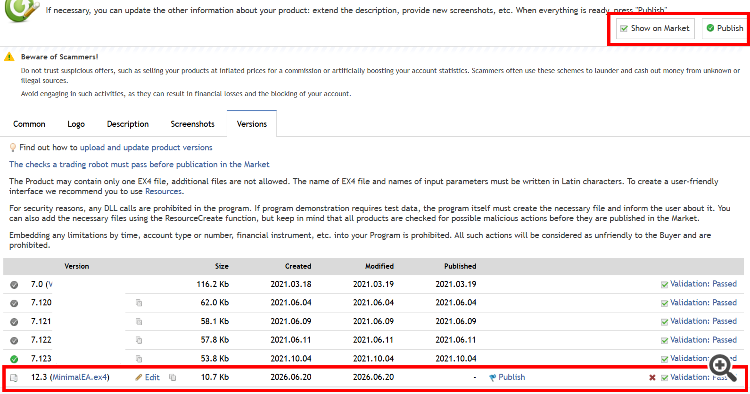Image resolution: width=750 pixels, height=394 pixels.
Task: Click the version number 7.123
Action: click(41, 359)
